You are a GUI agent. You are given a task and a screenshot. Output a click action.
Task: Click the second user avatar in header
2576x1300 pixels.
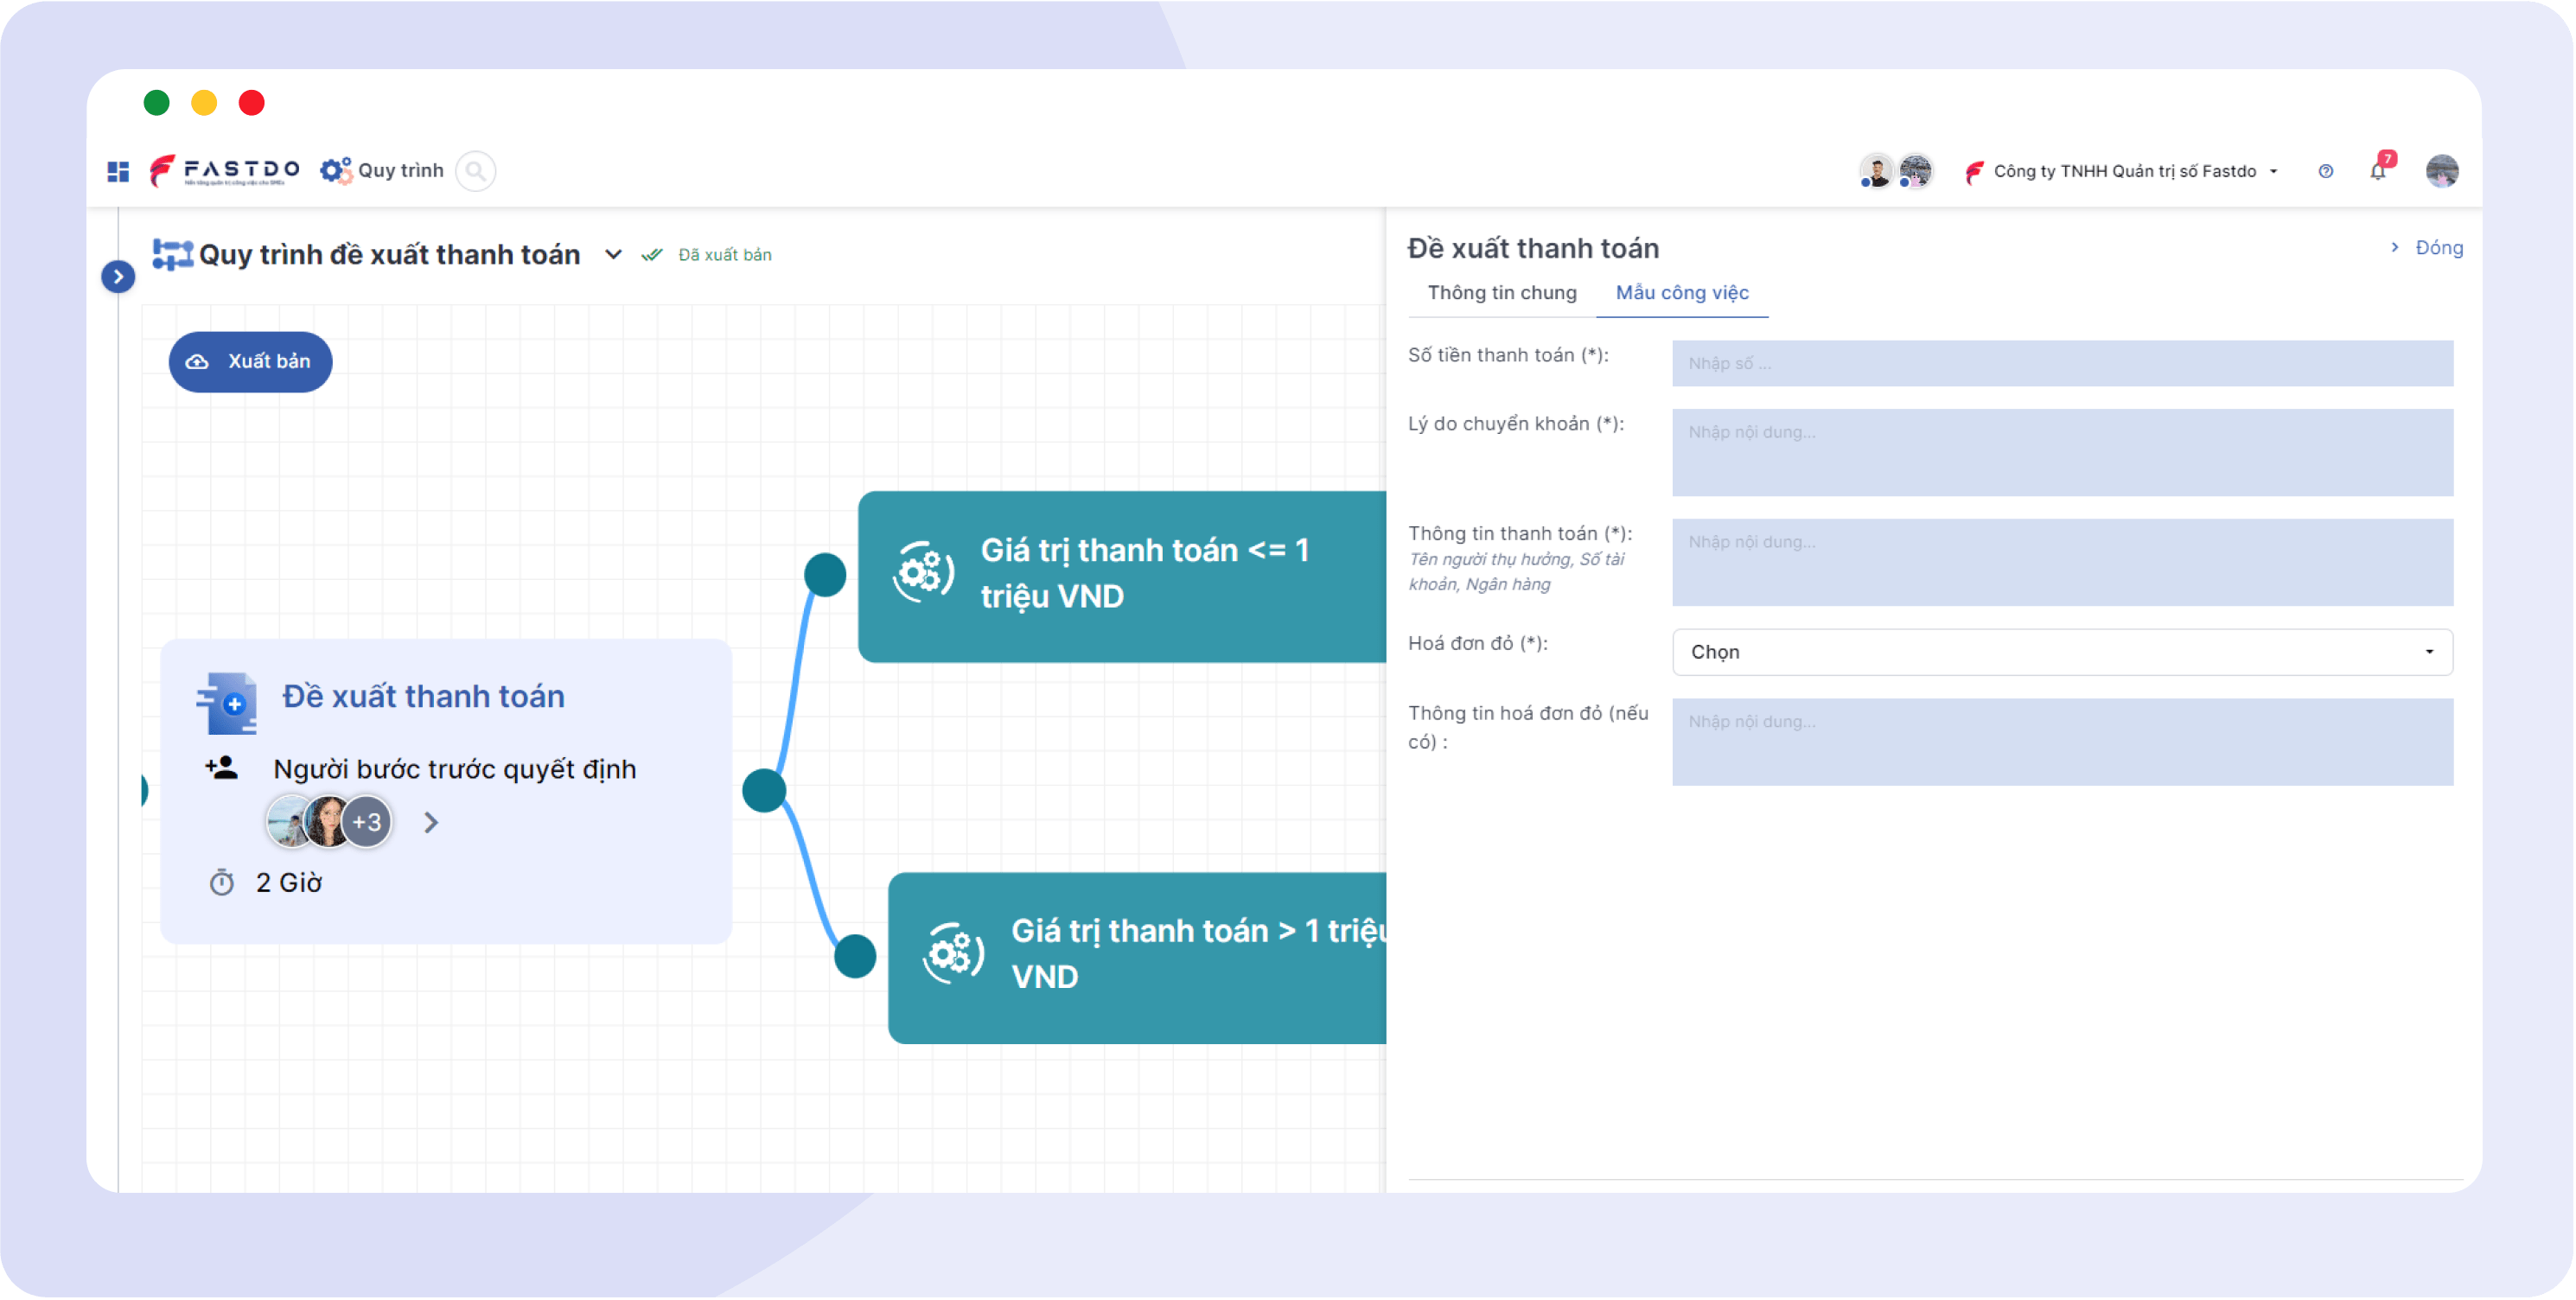[x=1915, y=171]
